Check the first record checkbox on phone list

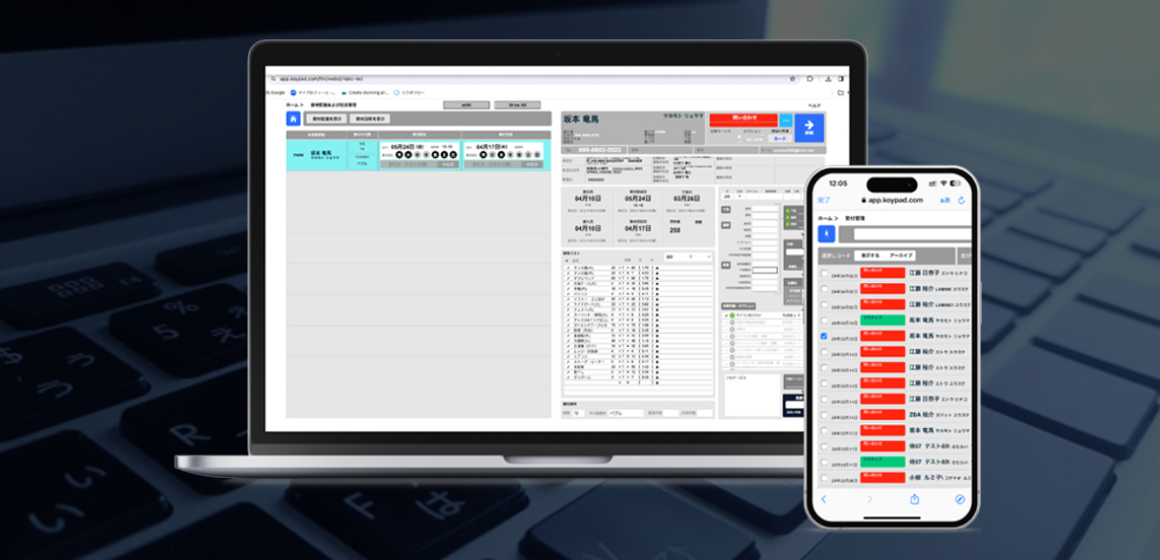823,273
